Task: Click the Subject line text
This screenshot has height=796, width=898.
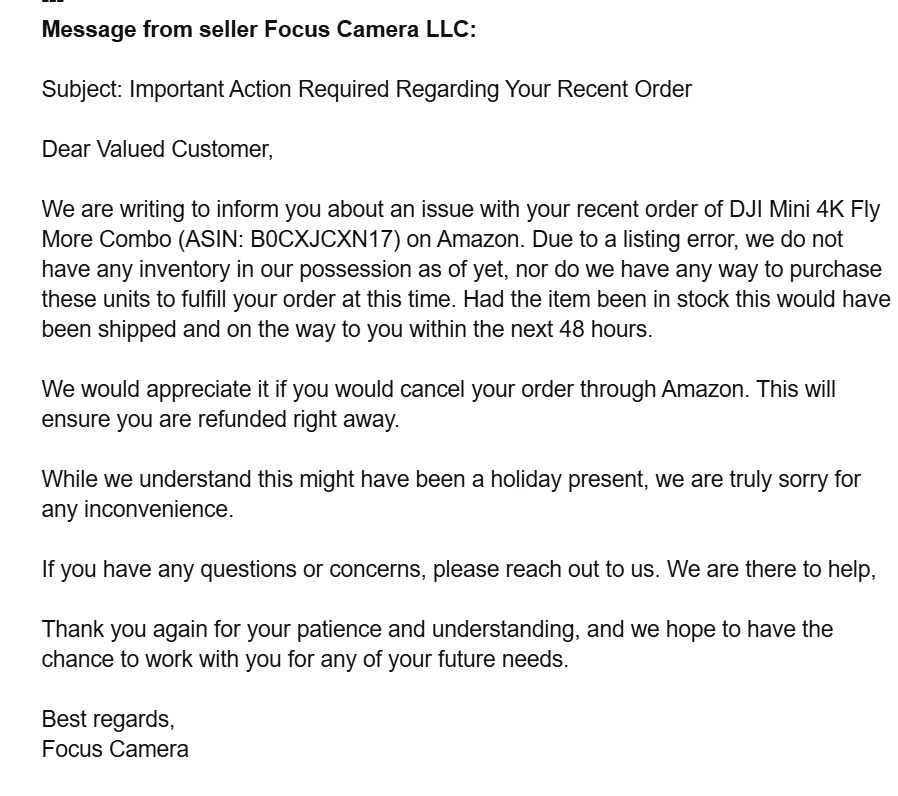Action: [x=367, y=89]
